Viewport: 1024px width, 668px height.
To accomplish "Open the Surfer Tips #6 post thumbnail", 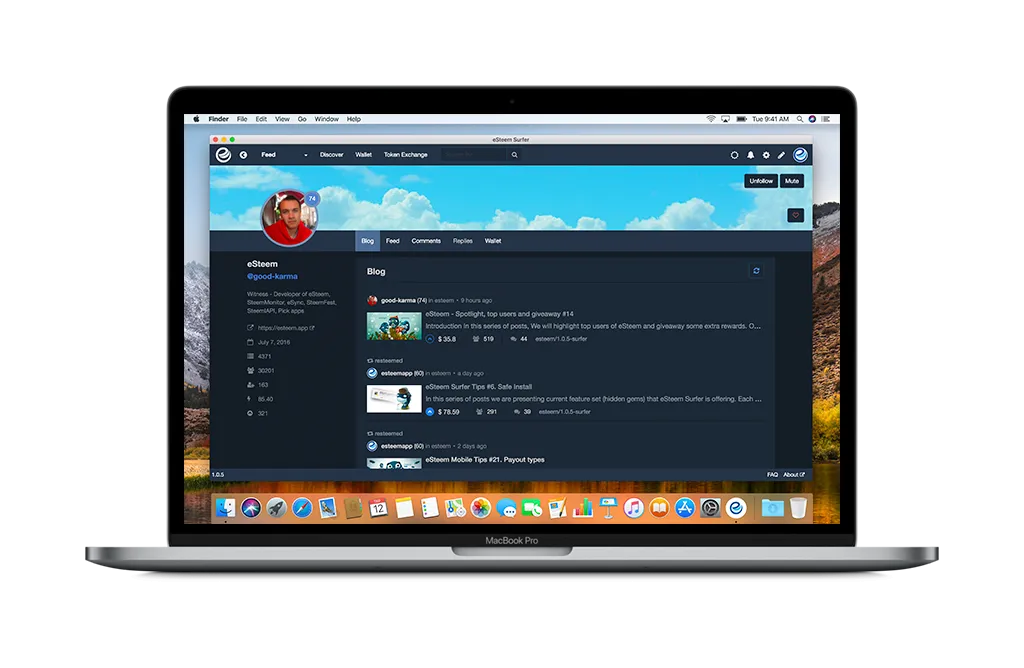I will (394, 399).
